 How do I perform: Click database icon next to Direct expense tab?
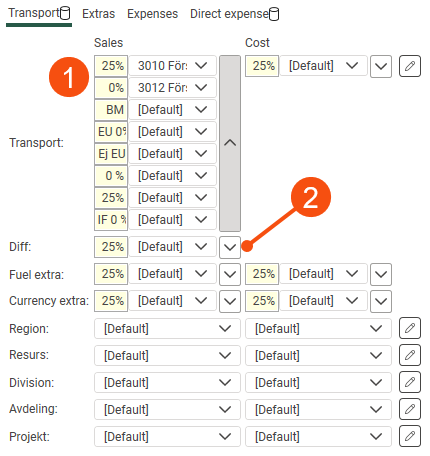point(274,14)
